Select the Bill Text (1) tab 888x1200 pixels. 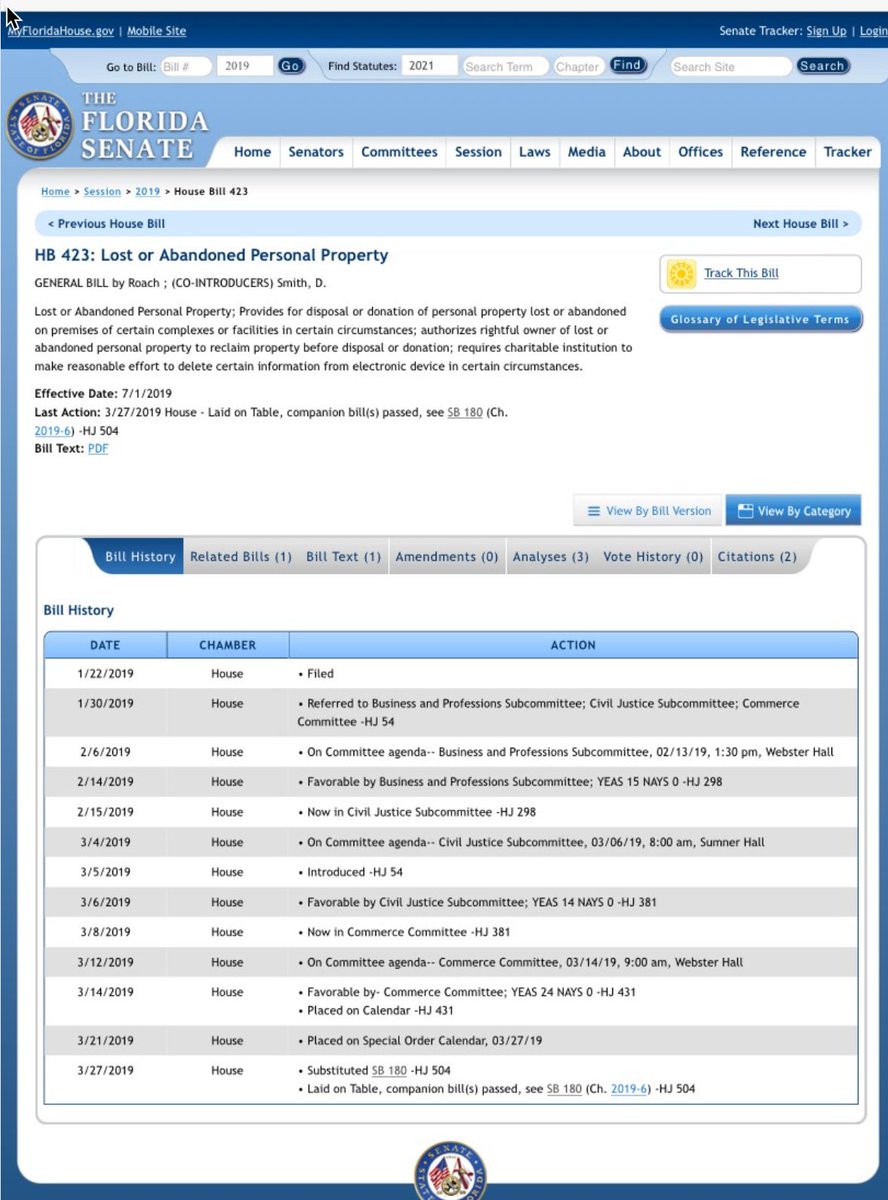coord(343,557)
